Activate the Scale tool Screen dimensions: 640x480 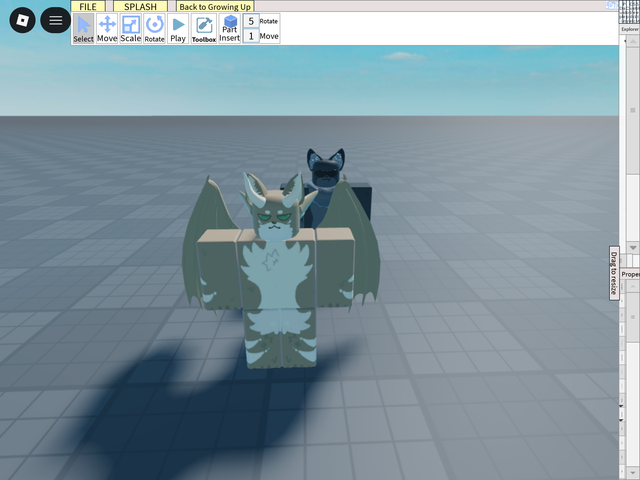(x=131, y=29)
